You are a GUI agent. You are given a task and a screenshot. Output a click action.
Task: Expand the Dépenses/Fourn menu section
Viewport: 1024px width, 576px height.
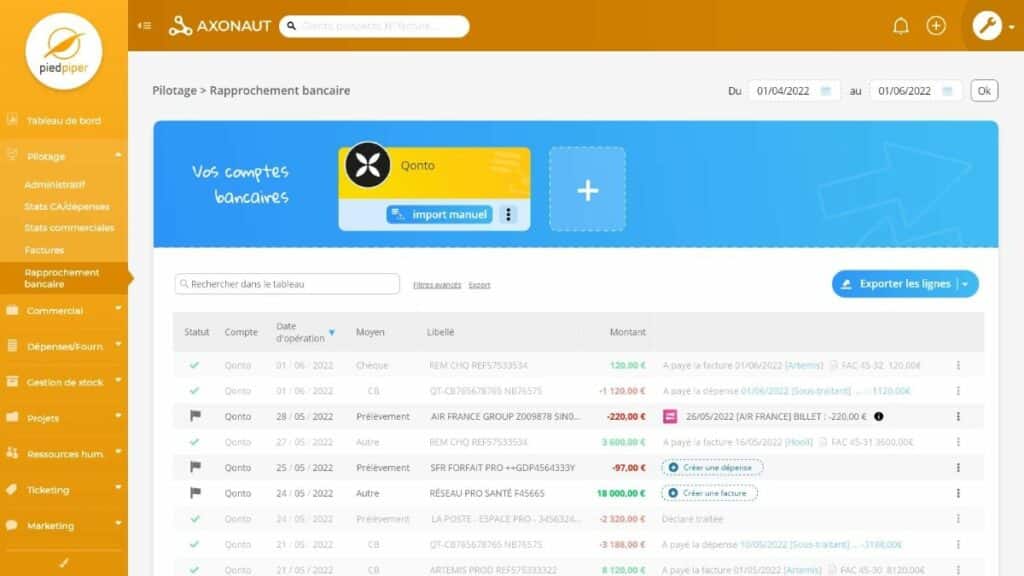118,344
